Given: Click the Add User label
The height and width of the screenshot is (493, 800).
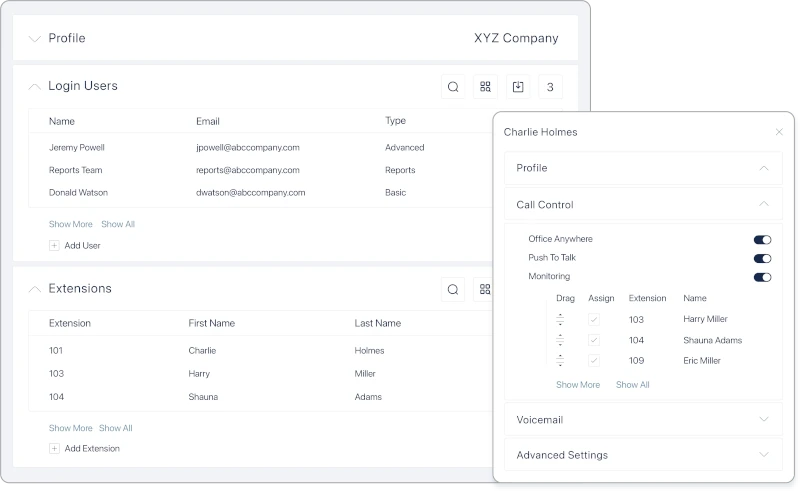Looking at the screenshot, I should [82, 245].
